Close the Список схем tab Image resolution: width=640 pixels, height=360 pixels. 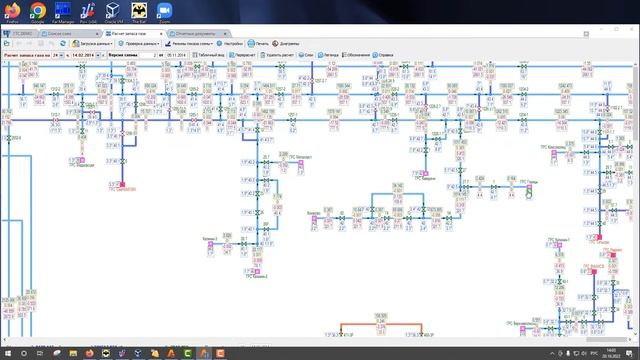click(97, 33)
